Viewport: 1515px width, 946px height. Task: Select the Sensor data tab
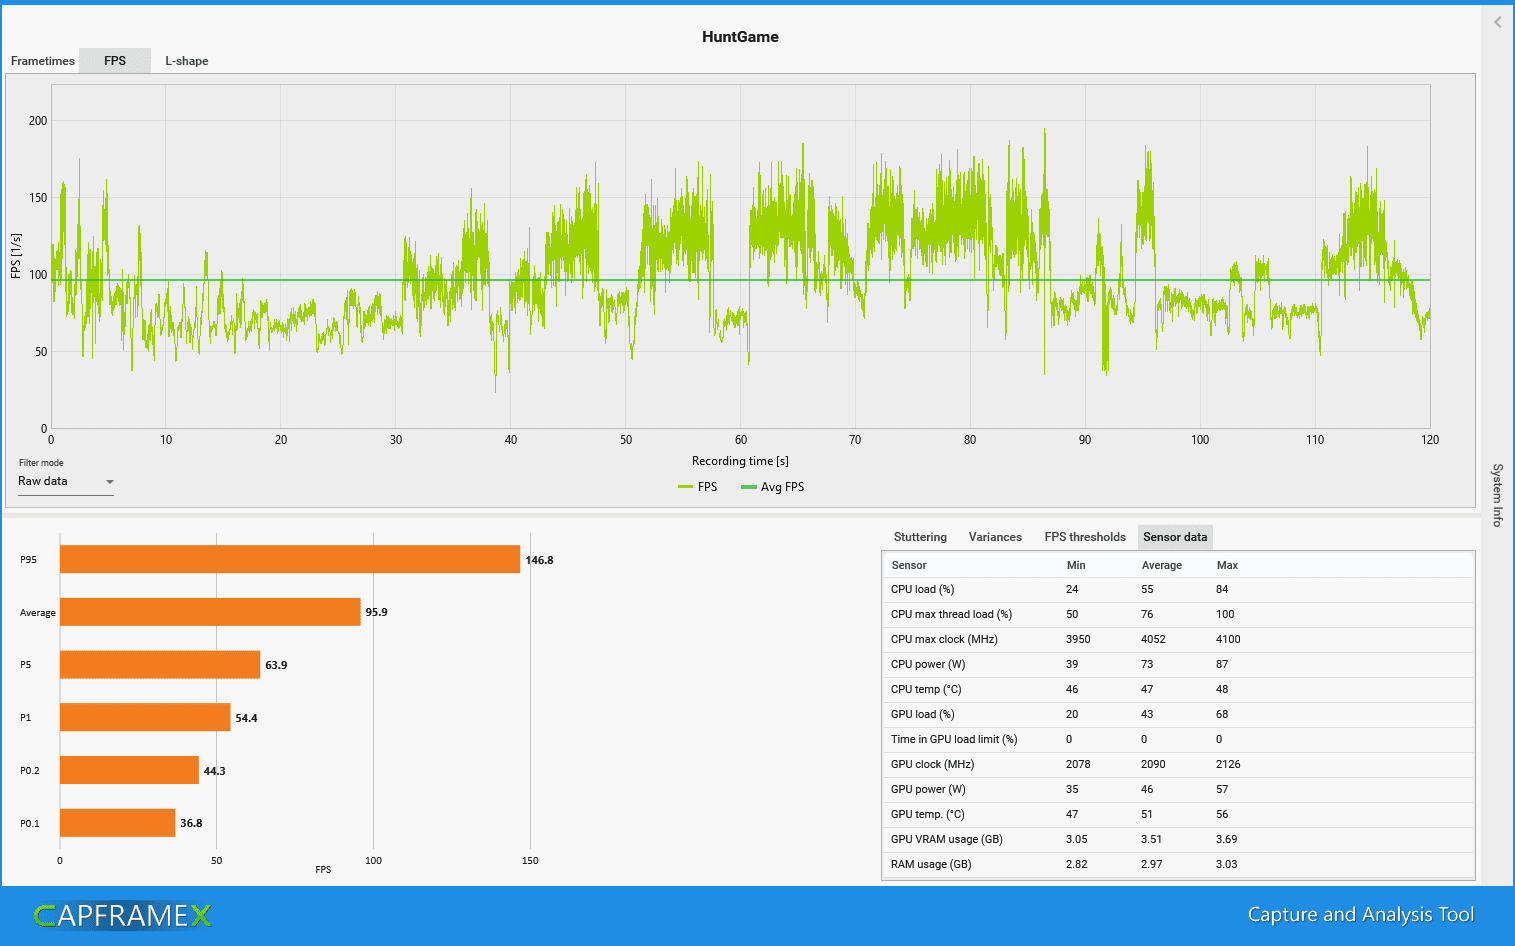point(1175,537)
